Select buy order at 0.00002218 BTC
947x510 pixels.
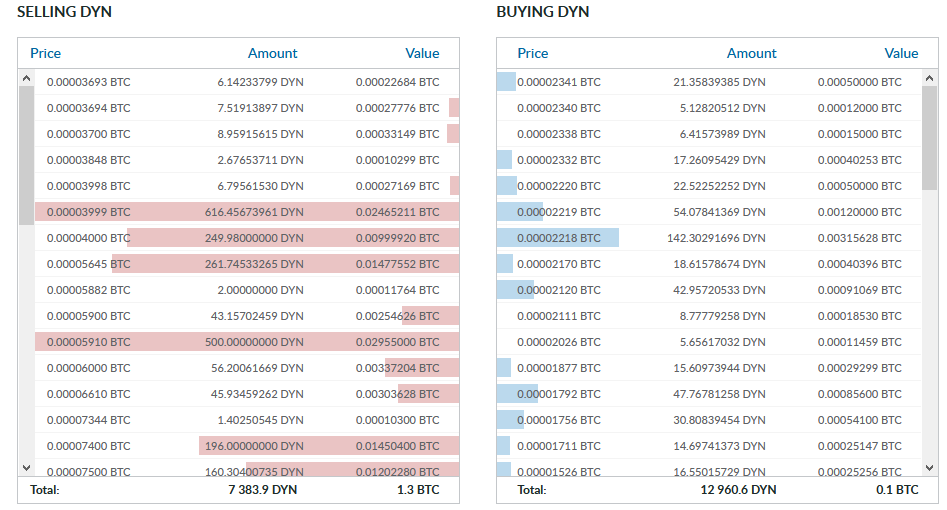[709, 238]
